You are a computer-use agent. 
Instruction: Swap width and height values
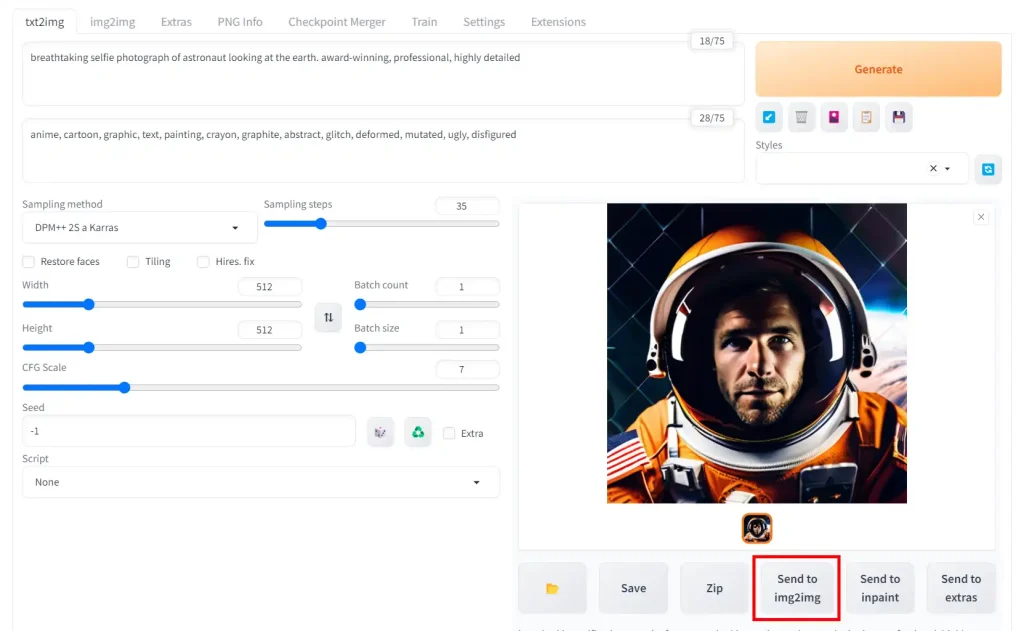click(328, 317)
